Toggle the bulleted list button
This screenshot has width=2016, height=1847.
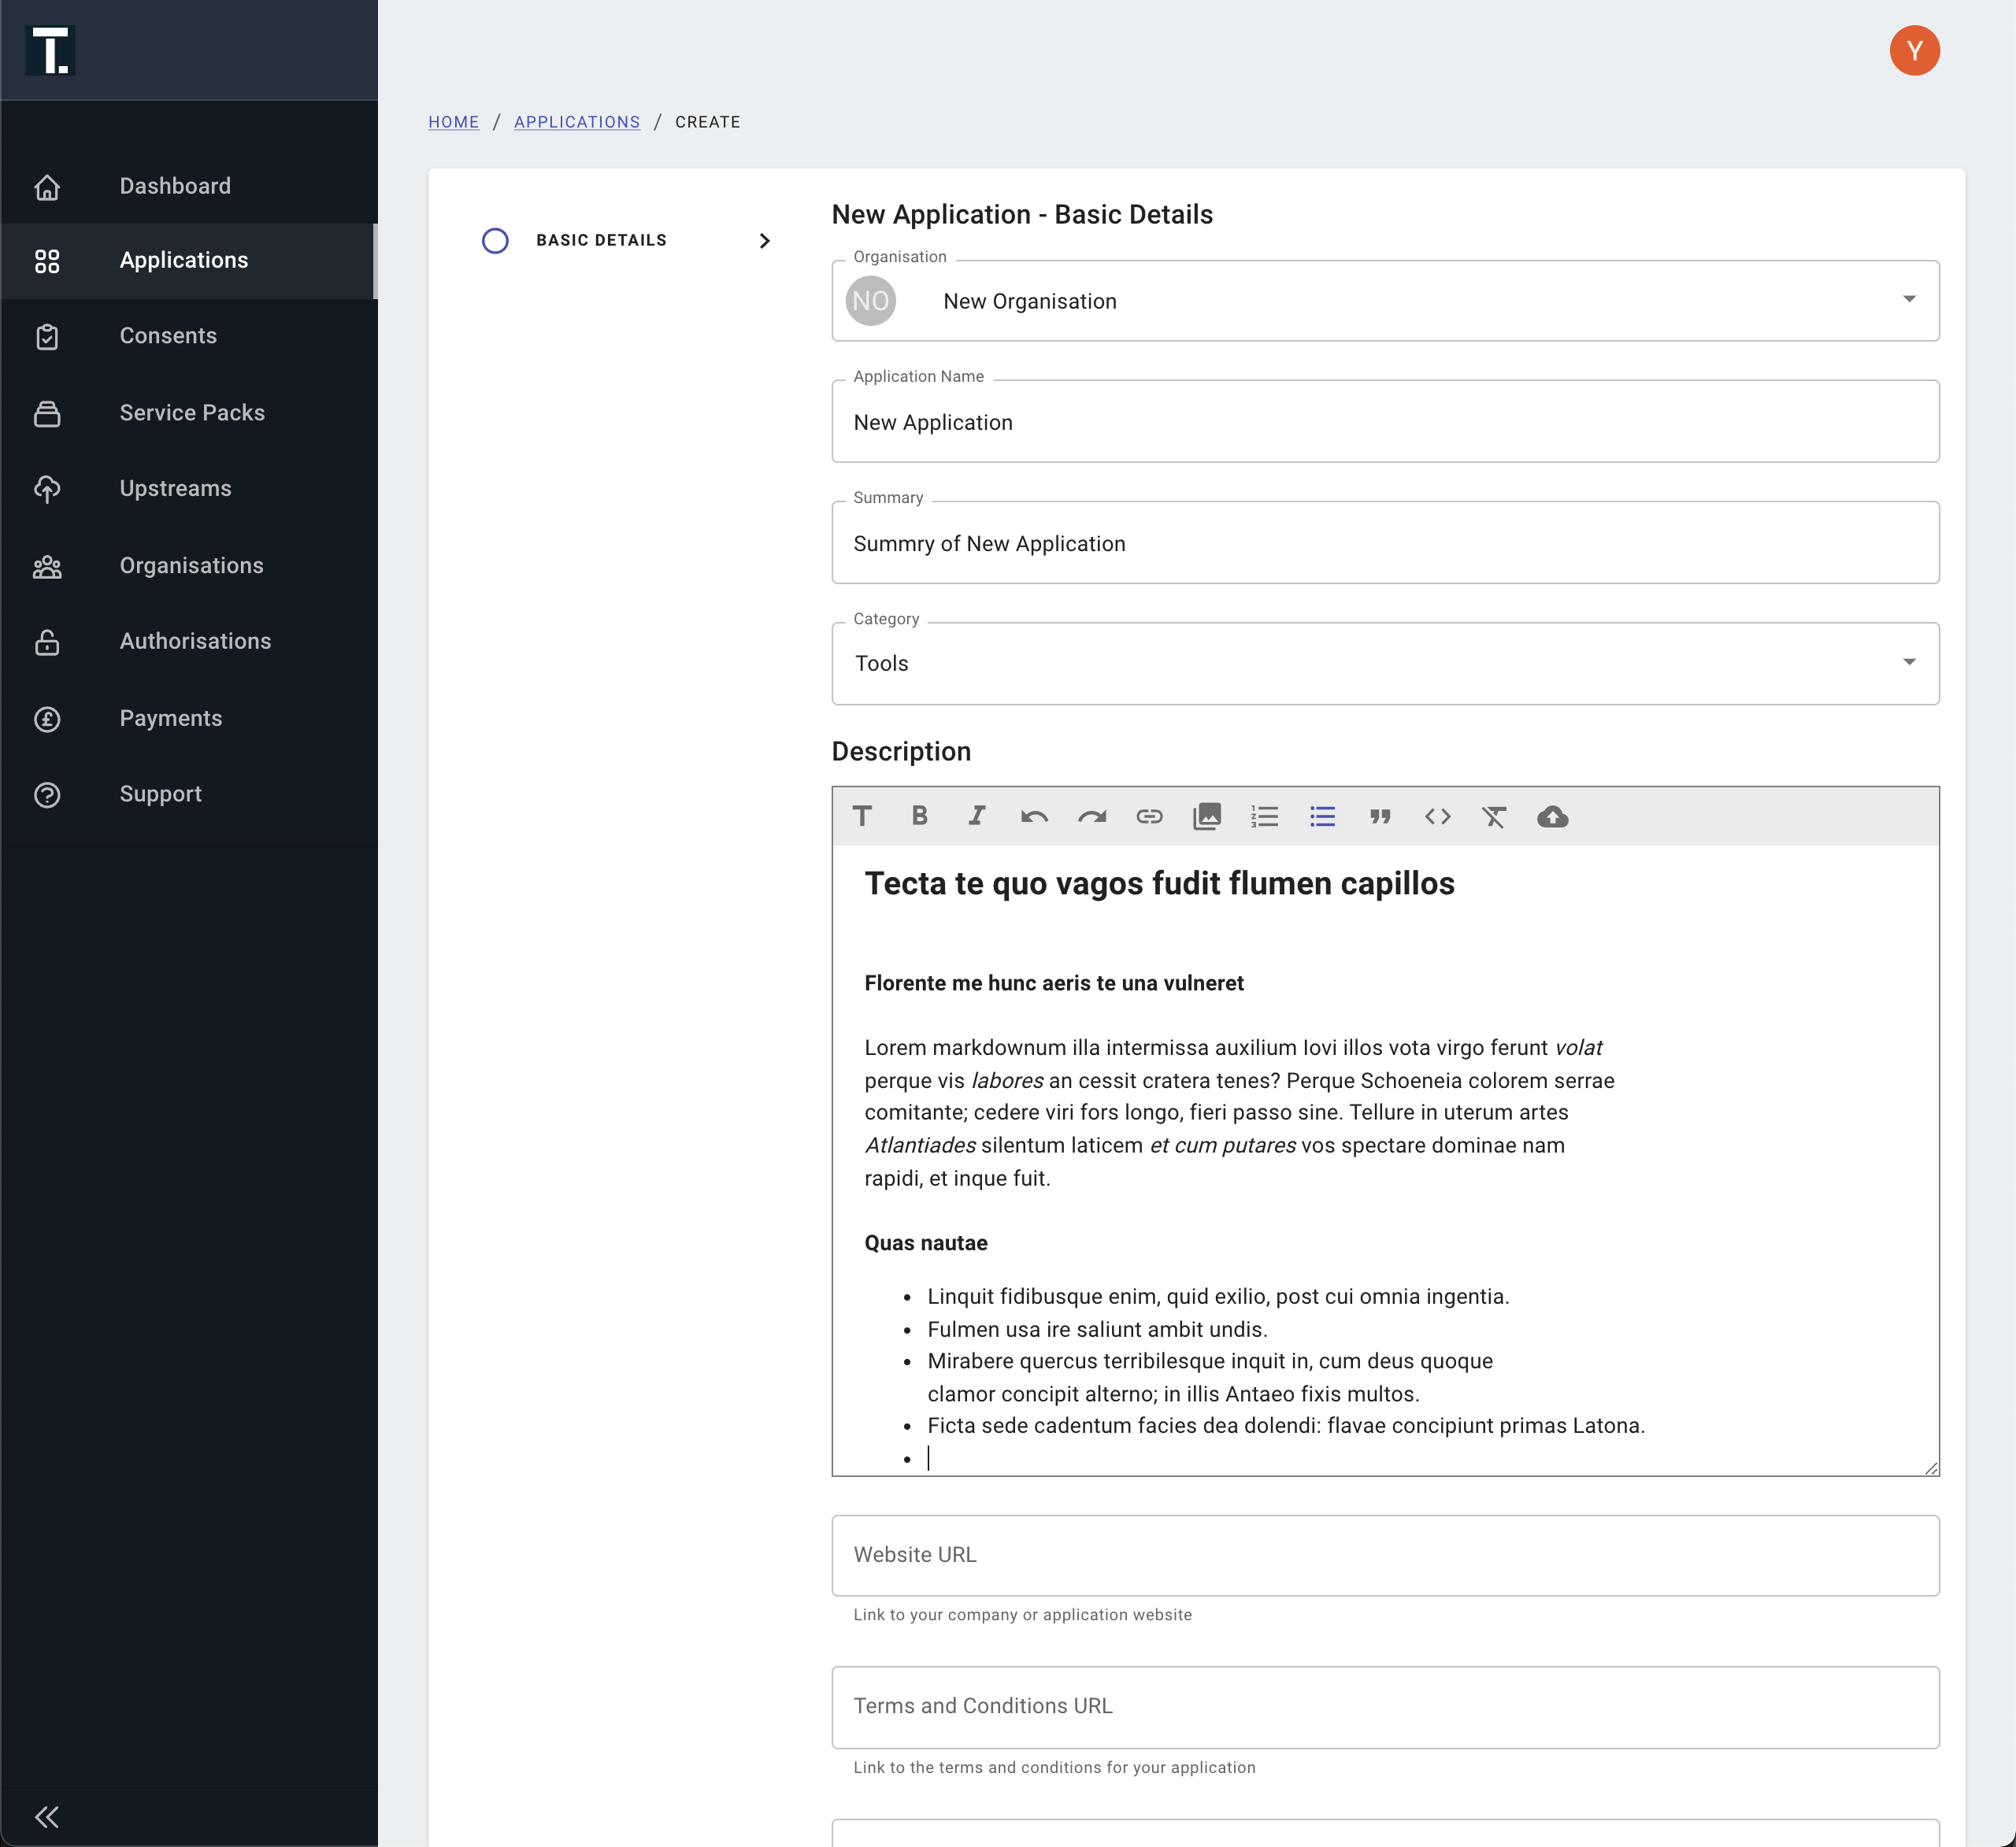point(1322,816)
